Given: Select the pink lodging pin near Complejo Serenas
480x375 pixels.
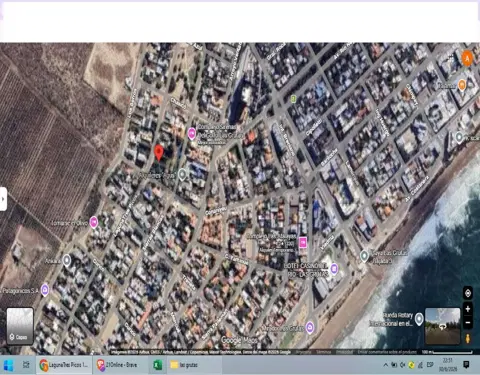Looking at the screenshot, I should click(191, 134).
